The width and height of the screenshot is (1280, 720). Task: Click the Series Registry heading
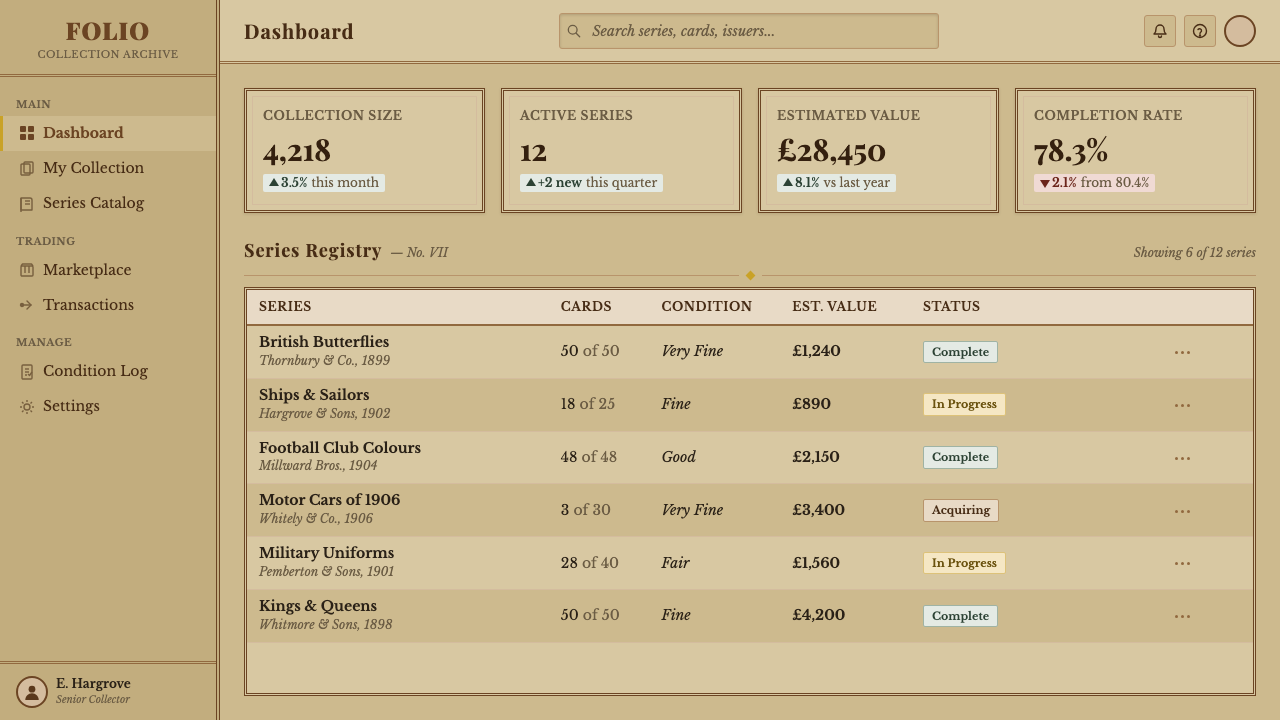point(312,251)
